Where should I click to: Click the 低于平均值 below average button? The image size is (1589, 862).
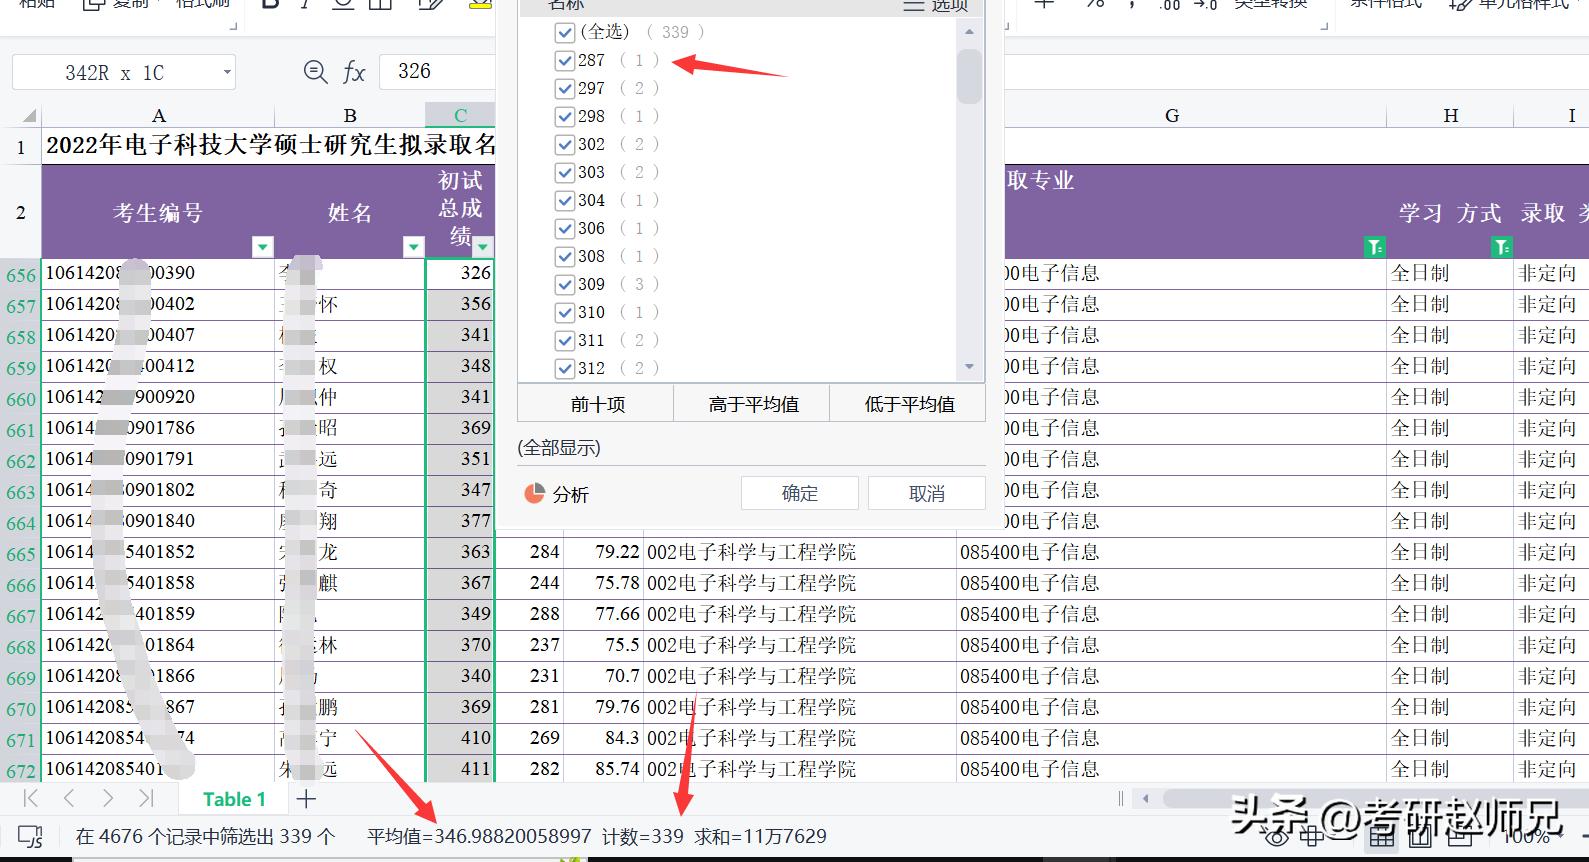pyautogui.click(x=909, y=404)
